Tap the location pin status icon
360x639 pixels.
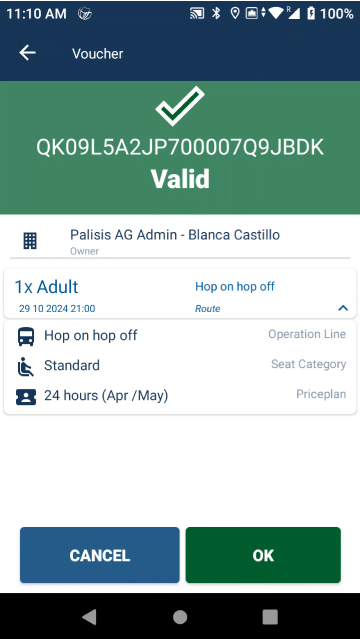(x=234, y=13)
